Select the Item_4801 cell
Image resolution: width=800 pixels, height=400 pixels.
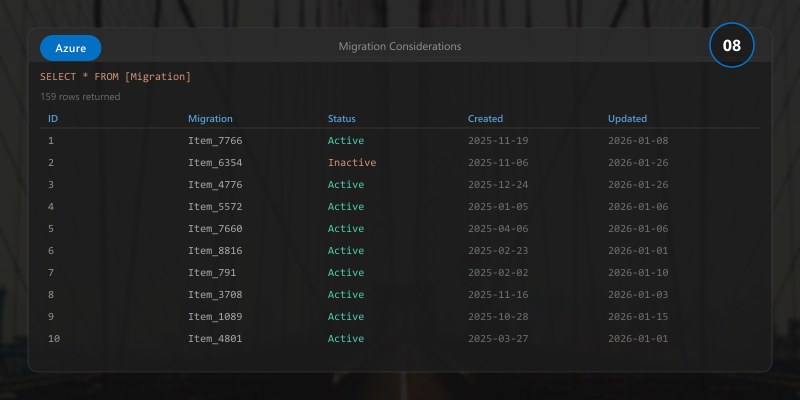(215, 338)
